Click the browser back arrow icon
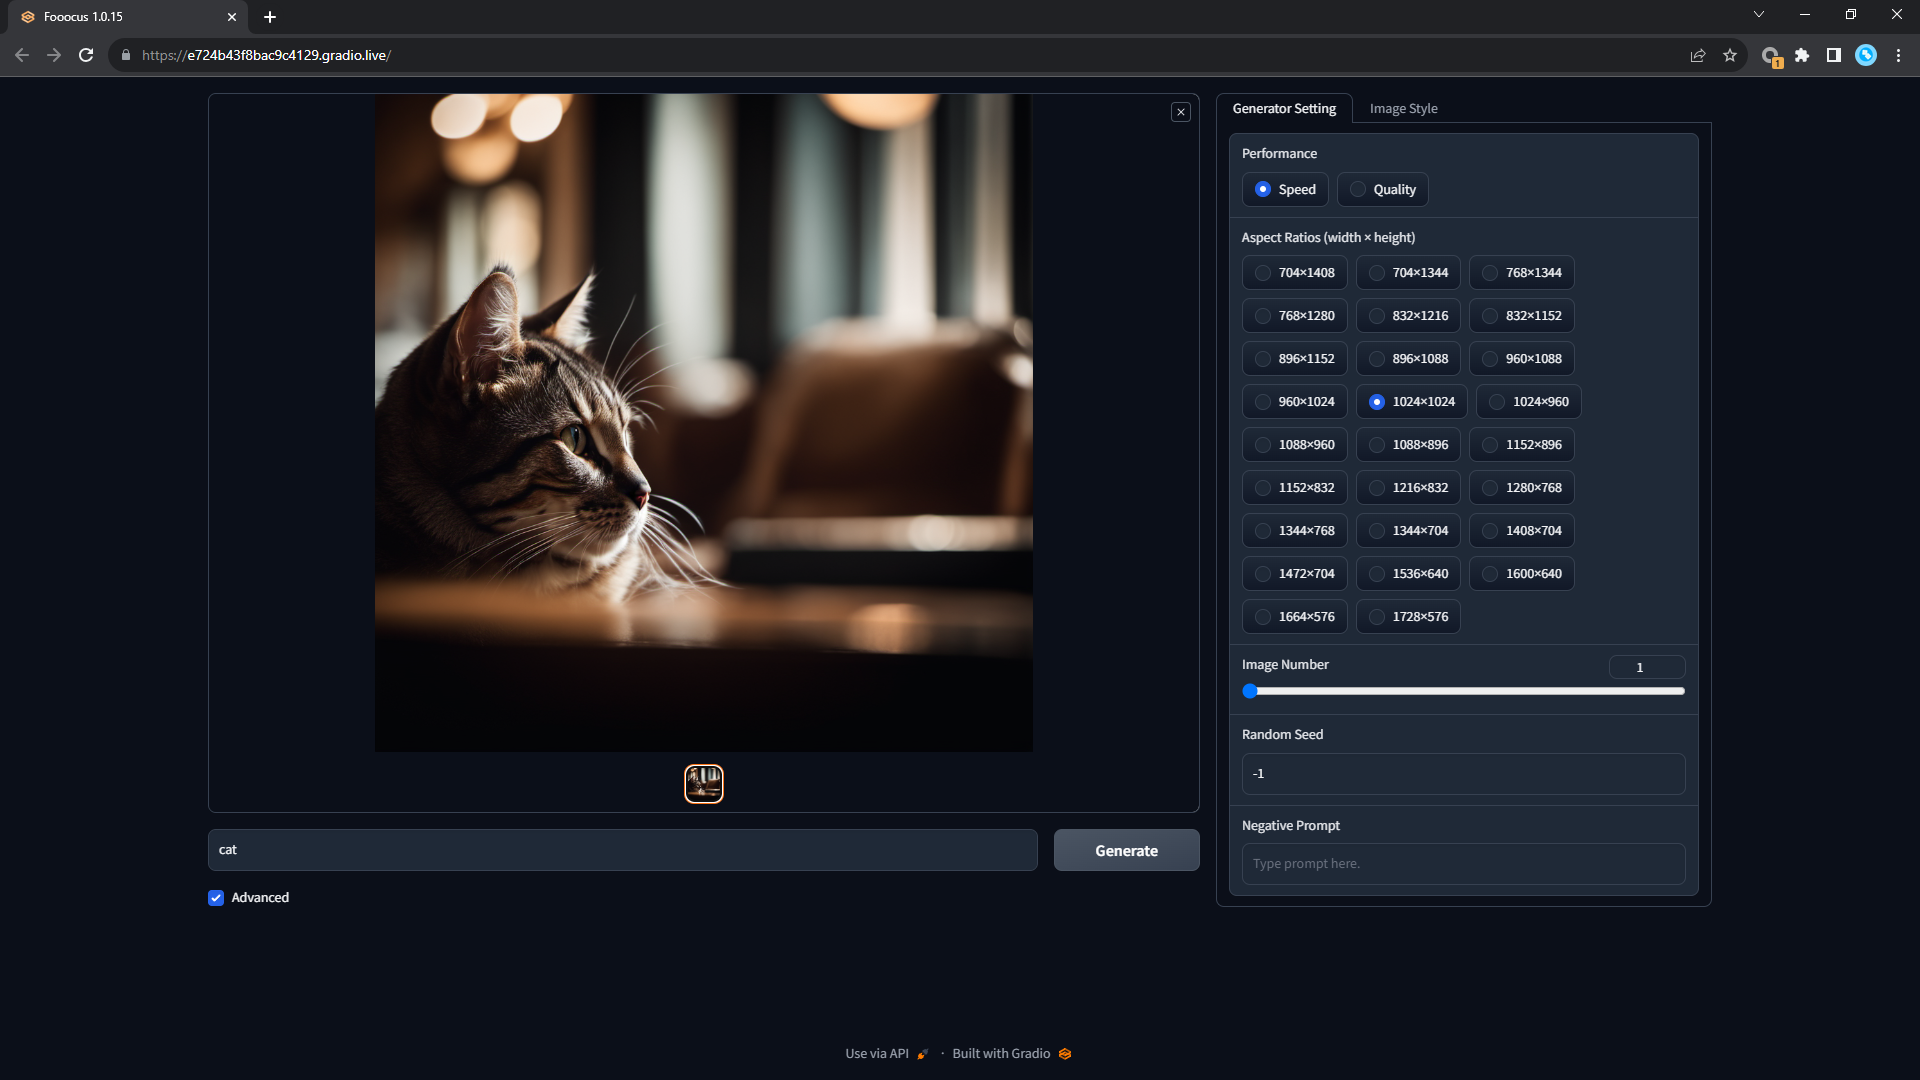Screen dimensions: 1920x1080 click(21, 55)
